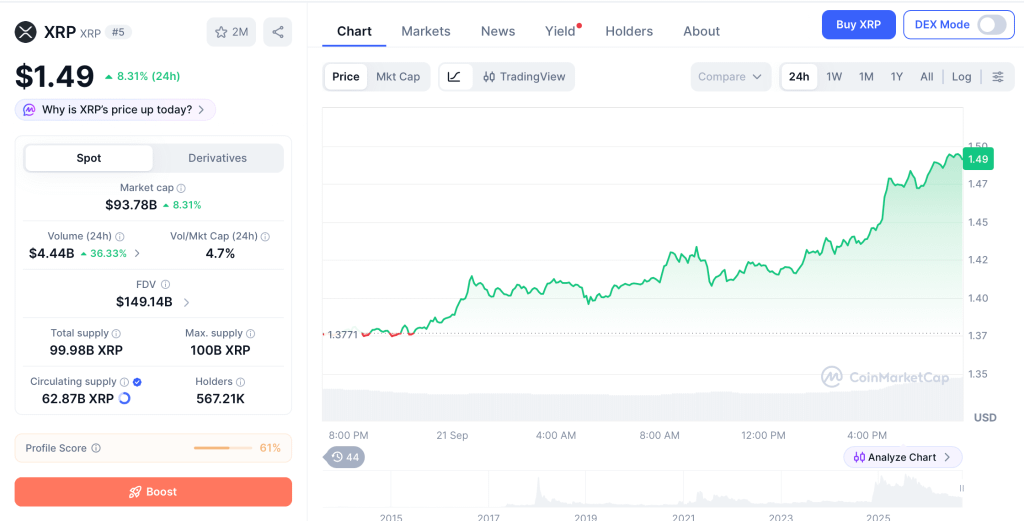The image size is (1024, 521).
Task: Select the 1W time range
Action: click(x=834, y=76)
